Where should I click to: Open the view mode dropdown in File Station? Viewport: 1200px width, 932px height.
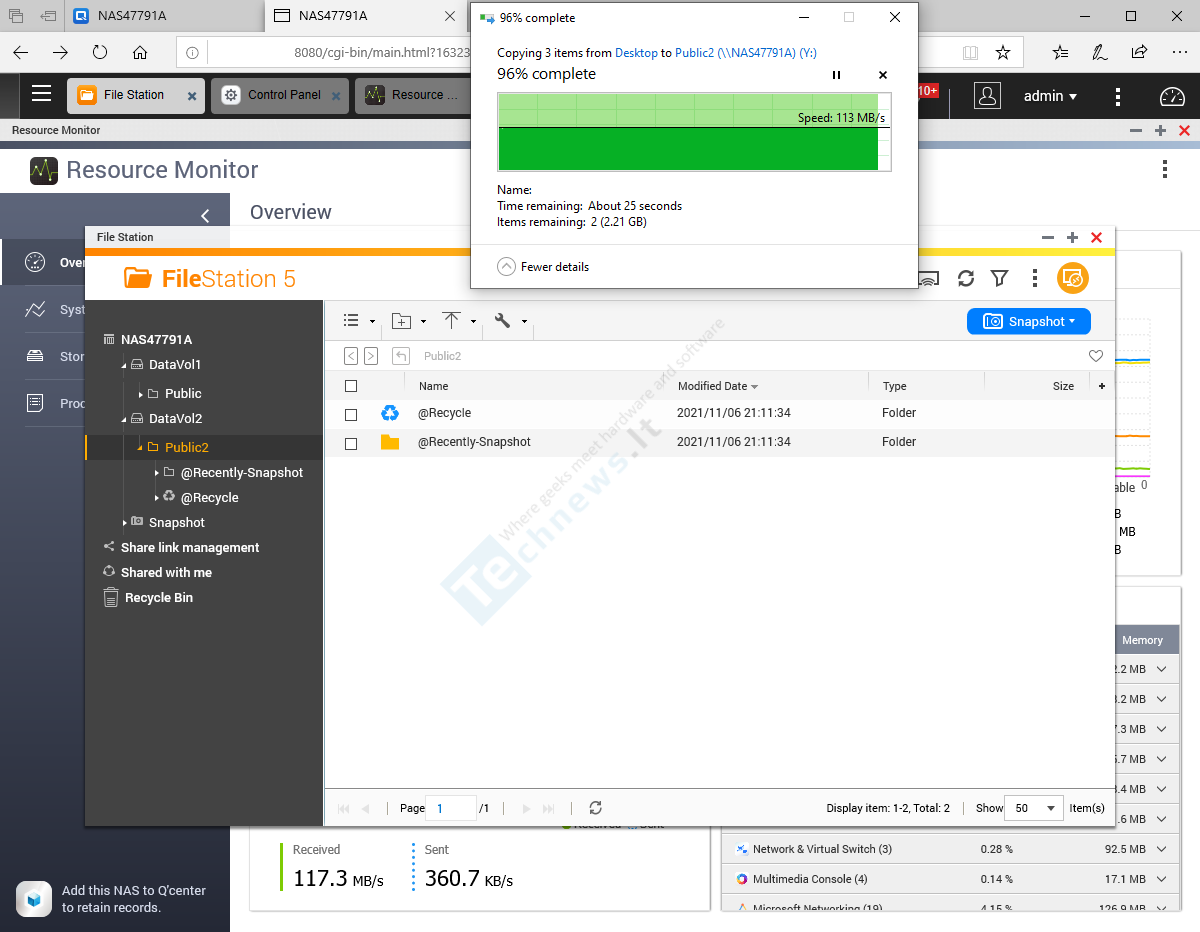coord(358,321)
